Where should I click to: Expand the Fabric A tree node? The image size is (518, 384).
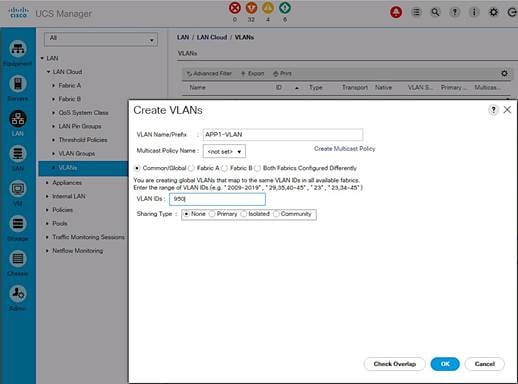pyautogui.click(x=53, y=86)
